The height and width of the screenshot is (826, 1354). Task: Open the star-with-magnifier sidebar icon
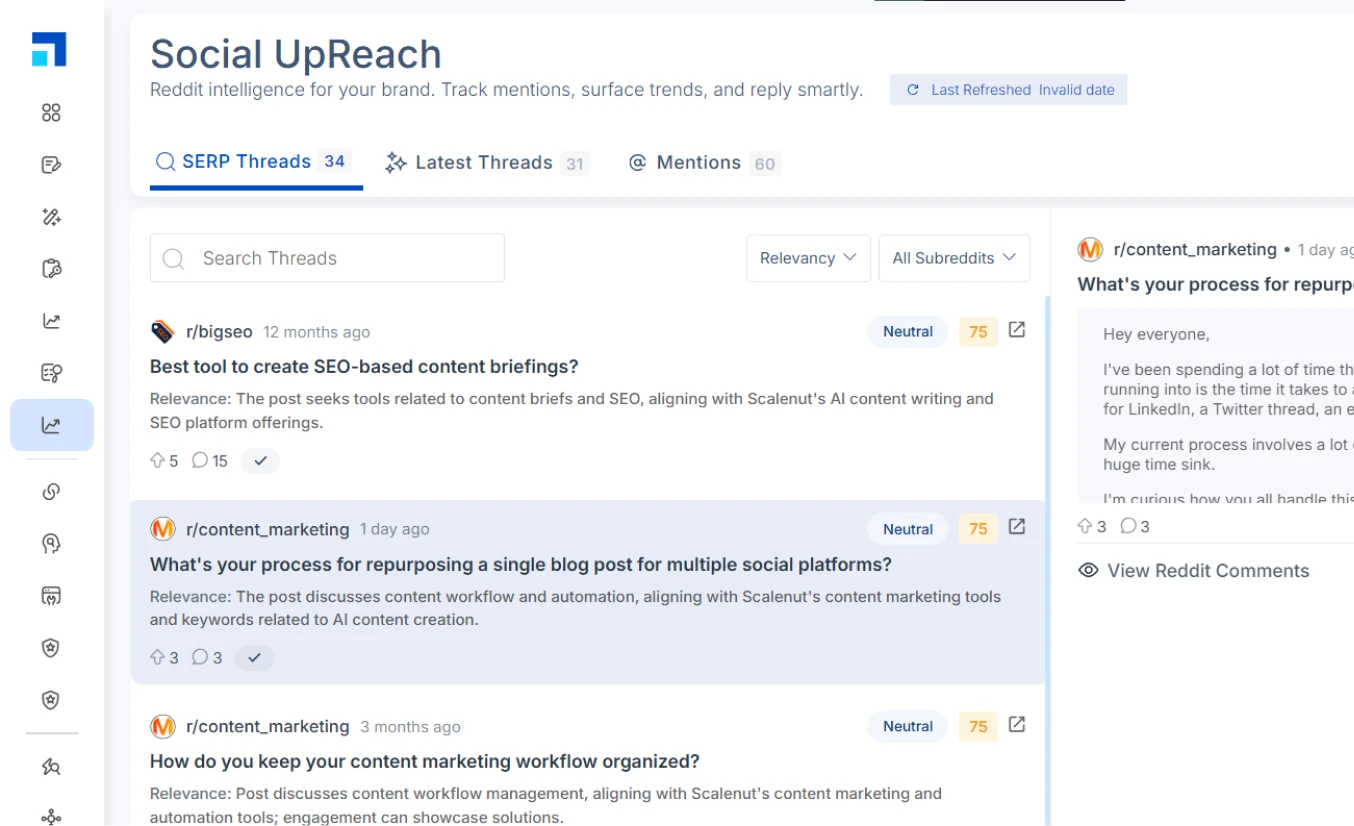[x=51, y=766]
